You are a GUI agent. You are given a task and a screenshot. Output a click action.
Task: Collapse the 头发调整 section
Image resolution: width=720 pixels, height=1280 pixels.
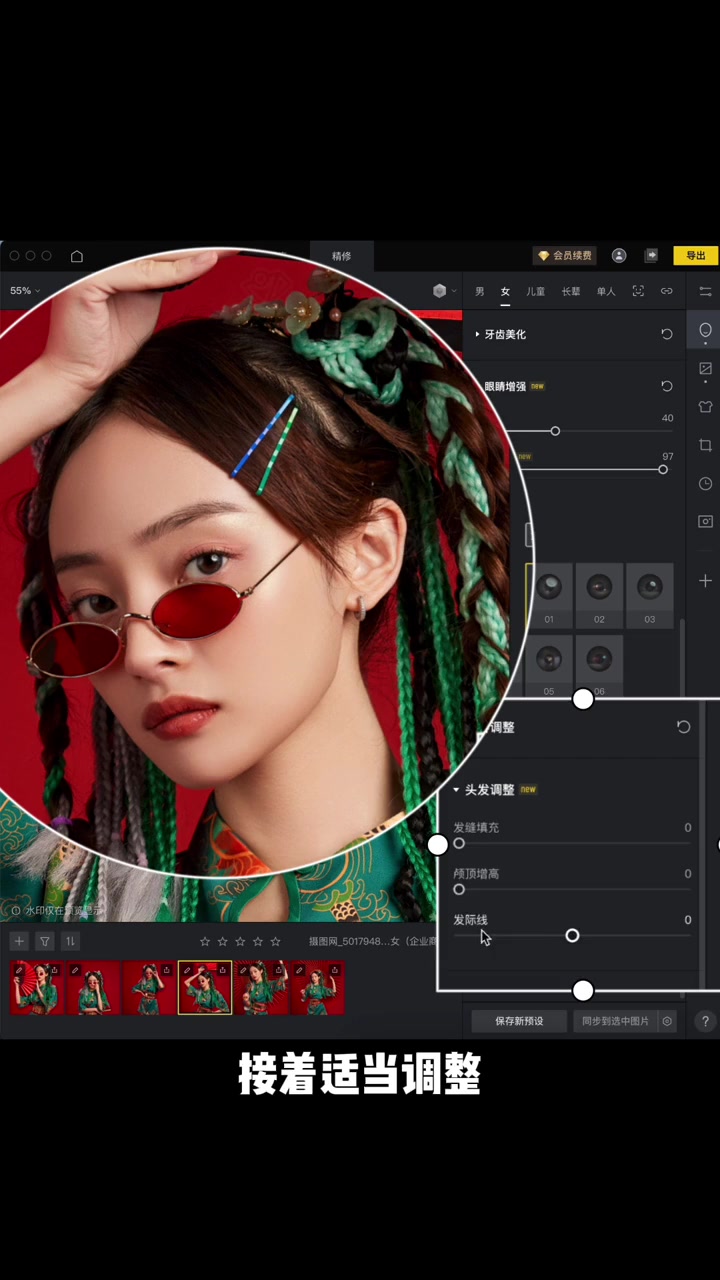coord(456,790)
